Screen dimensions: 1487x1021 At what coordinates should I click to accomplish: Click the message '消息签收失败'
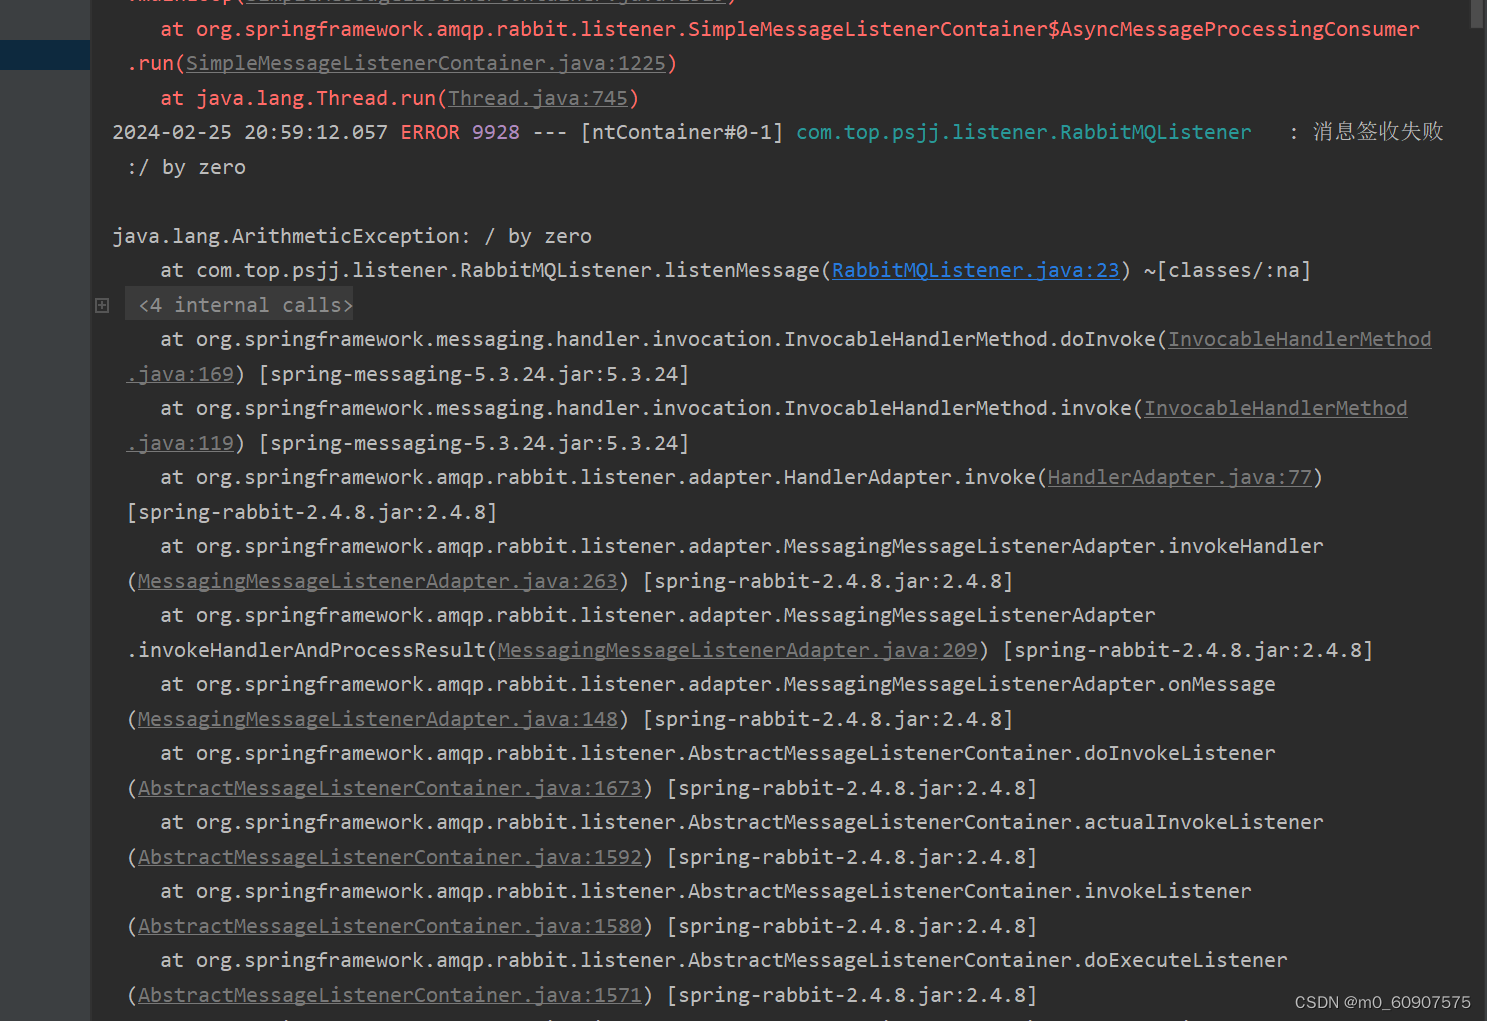tap(1378, 132)
